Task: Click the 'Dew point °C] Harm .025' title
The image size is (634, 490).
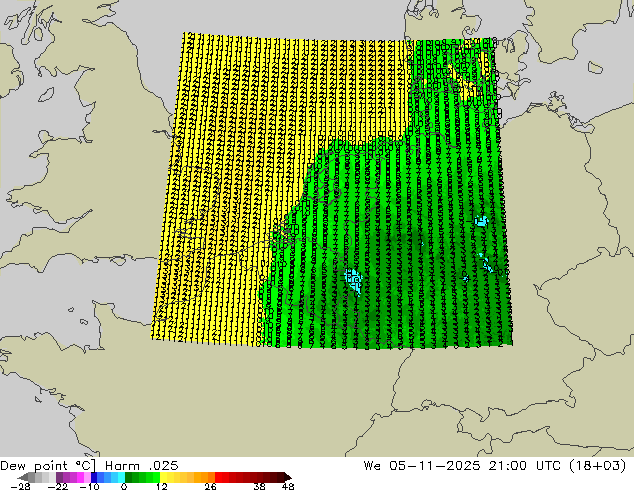Action: (x=89, y=466)
